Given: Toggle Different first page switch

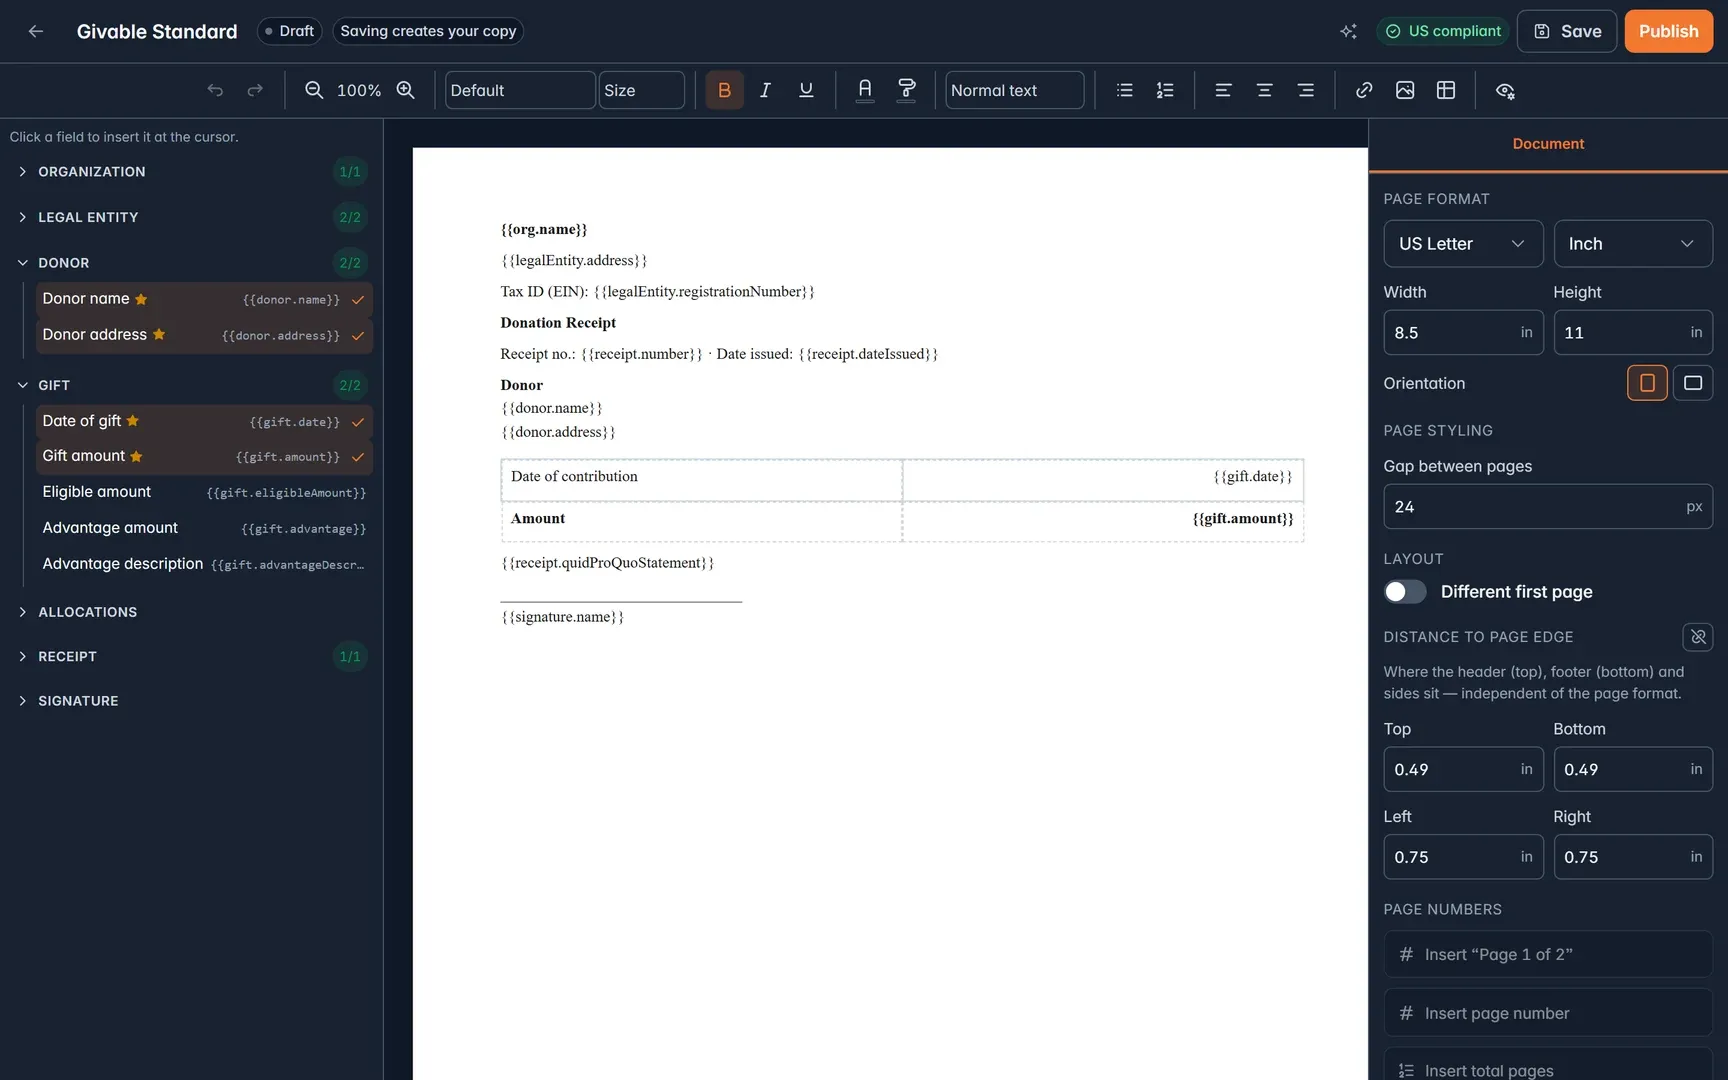Looking at the screenshot, I should click(x=1405, y=592).
